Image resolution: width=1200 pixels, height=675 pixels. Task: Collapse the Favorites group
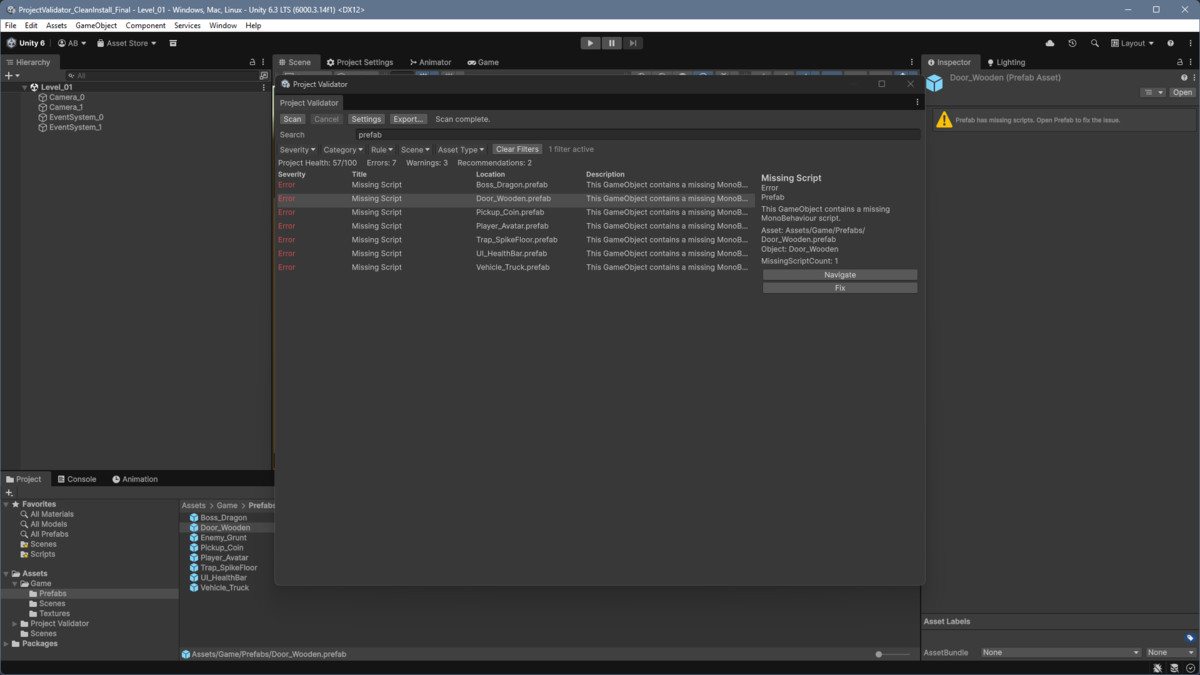pos(7,504)
